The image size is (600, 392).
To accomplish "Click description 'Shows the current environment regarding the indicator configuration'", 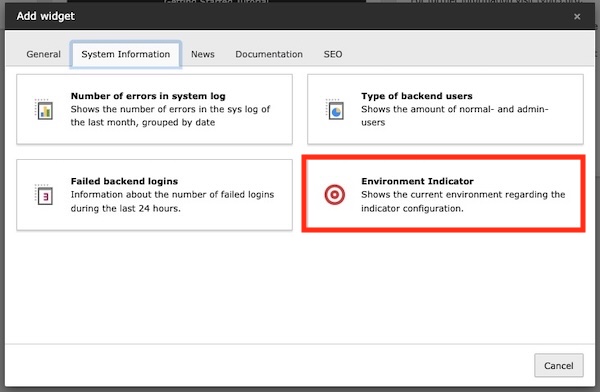I will [463, 201].
